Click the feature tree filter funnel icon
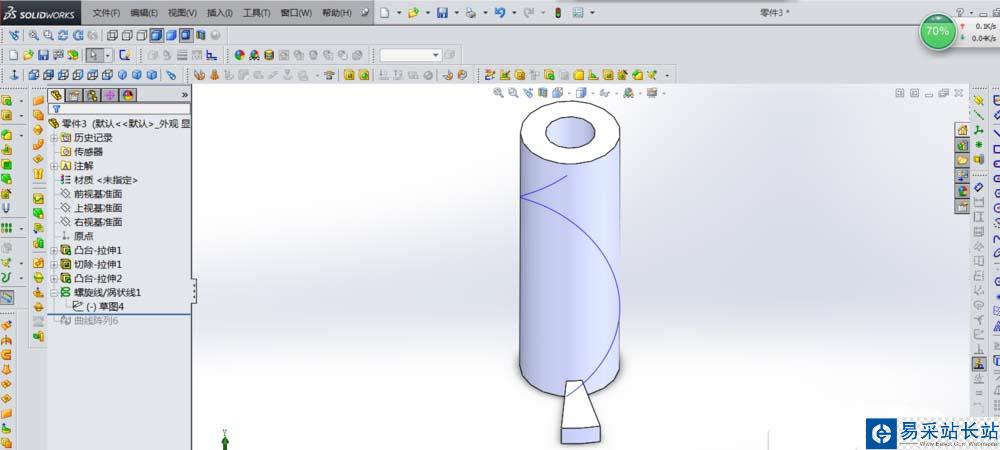The height and width of the screenshot is (450, 1000). click(x=56, y=109)
